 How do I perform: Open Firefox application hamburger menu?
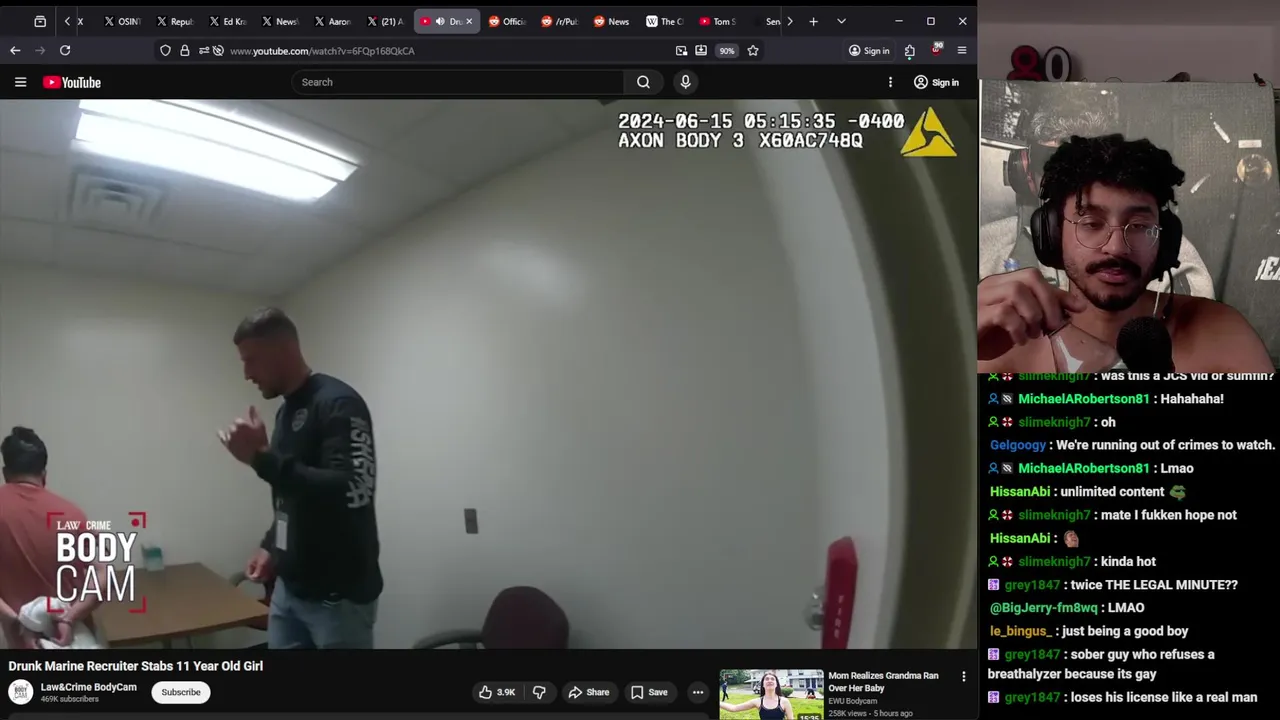[x=962, y=50]
